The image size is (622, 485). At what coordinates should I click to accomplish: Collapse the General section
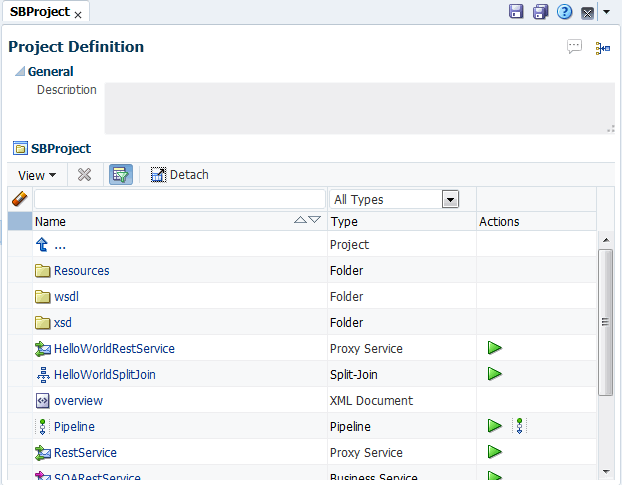(20, 71)
